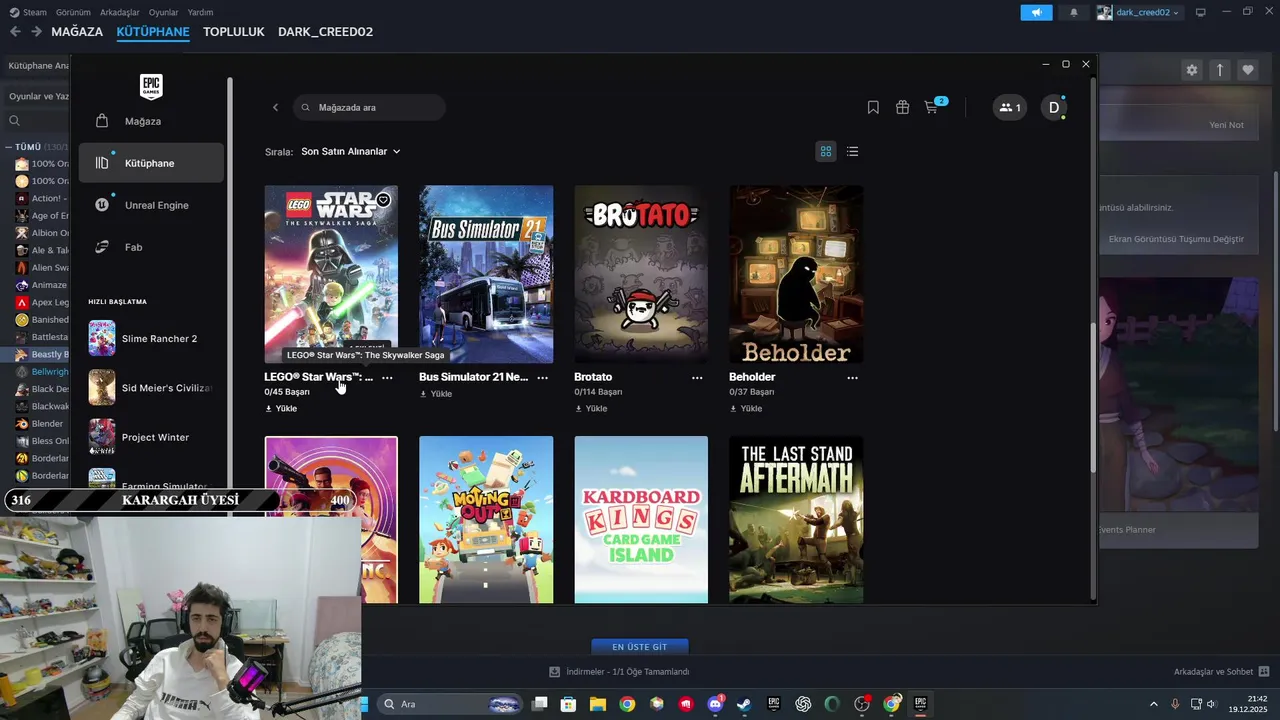
Task: Open Fab in the Epic sidebar
Action: pos(151,247)
